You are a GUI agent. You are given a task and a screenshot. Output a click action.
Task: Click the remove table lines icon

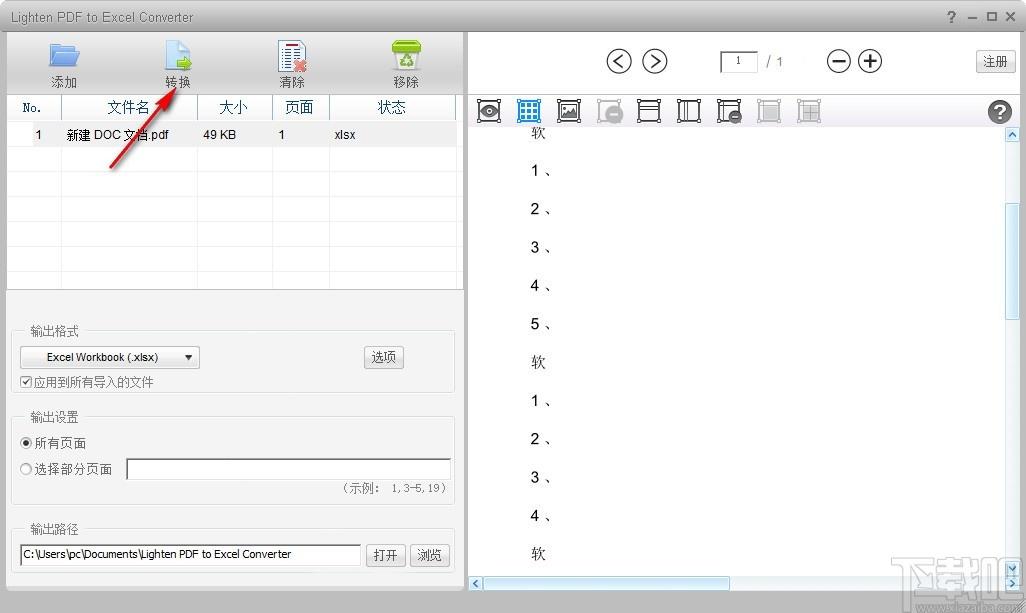(729, 111)
